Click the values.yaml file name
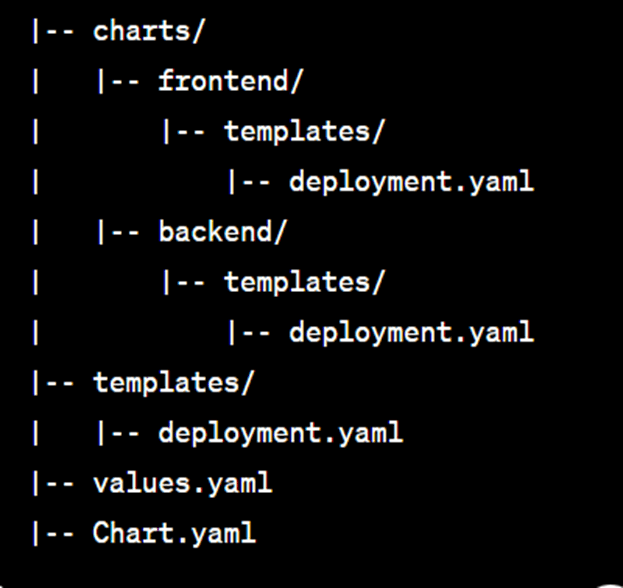The height and width of the screenshot is (588, 623). 182,484
